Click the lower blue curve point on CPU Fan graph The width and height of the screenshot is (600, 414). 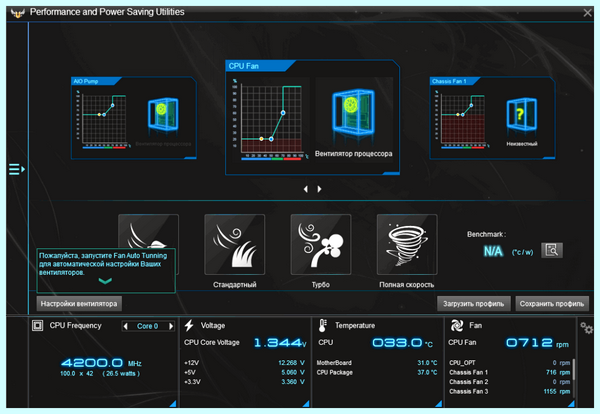(x=271, y=139)
